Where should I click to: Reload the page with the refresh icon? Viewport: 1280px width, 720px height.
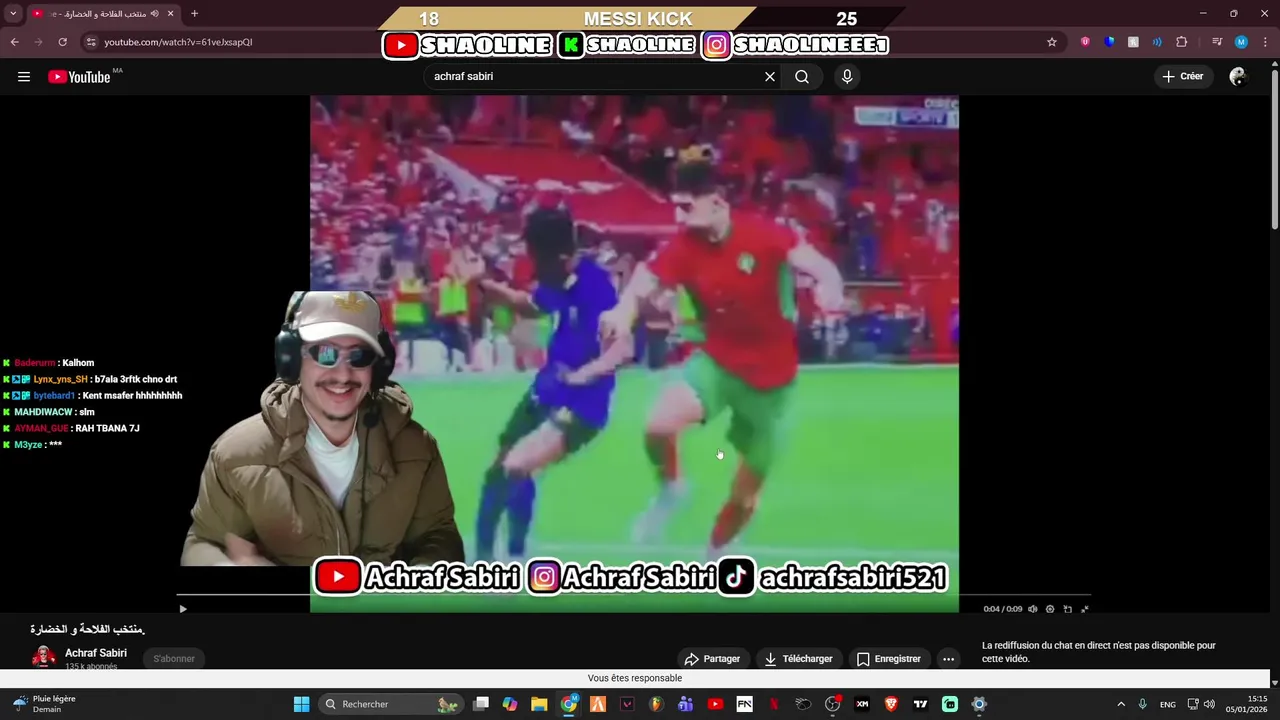(62, 42)
